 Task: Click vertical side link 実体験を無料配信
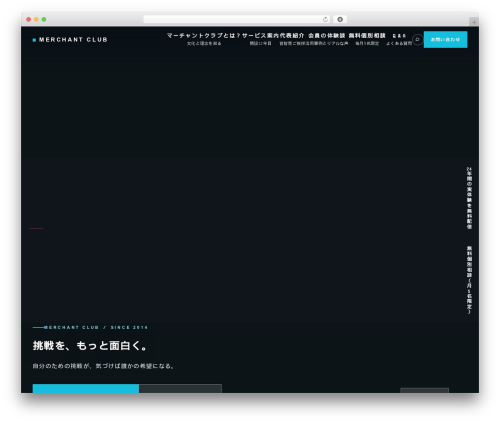click(469, 198)
